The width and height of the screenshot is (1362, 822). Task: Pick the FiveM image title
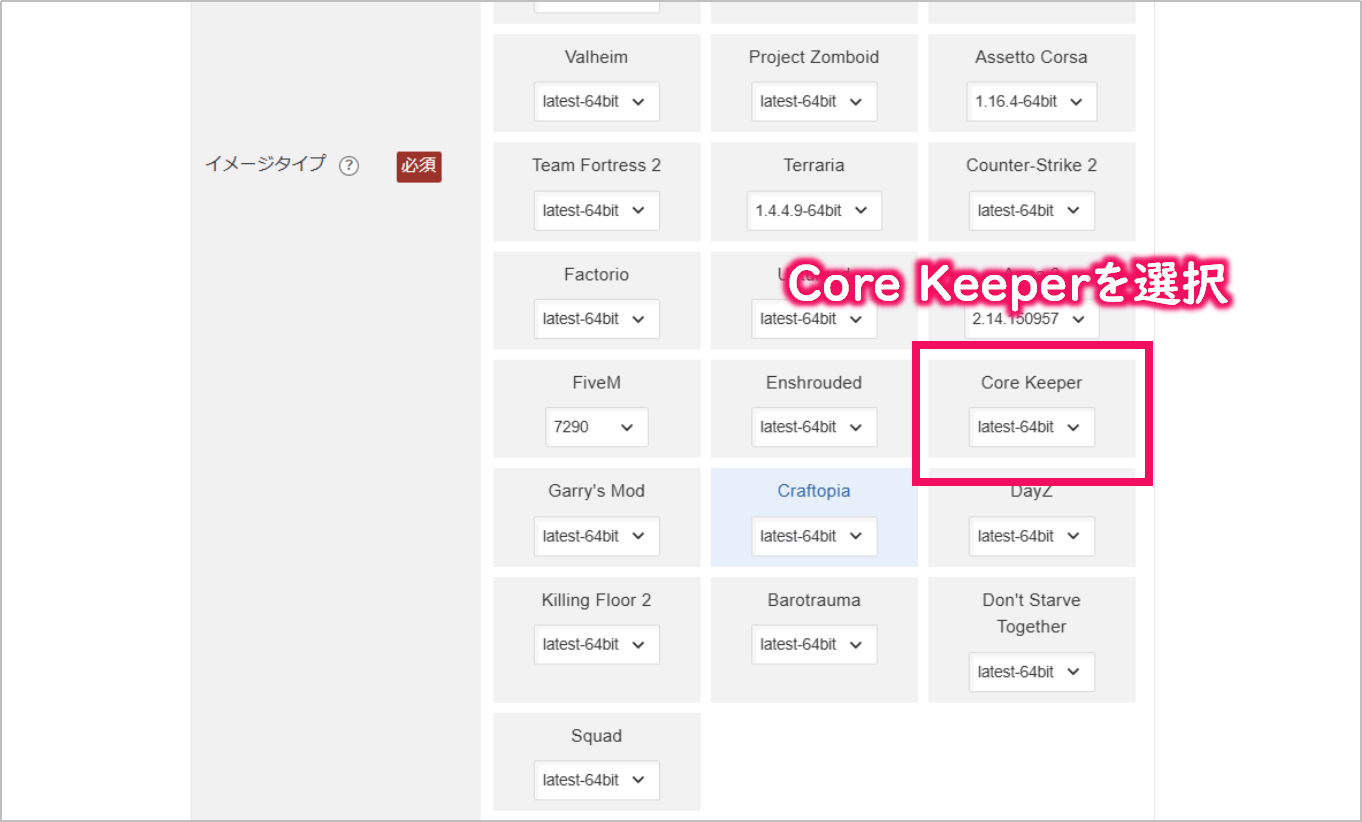596,382
